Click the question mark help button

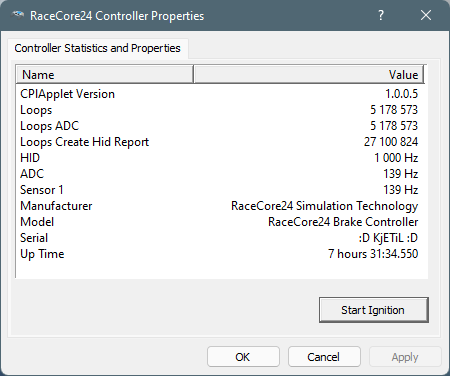(x=381, y=15)
